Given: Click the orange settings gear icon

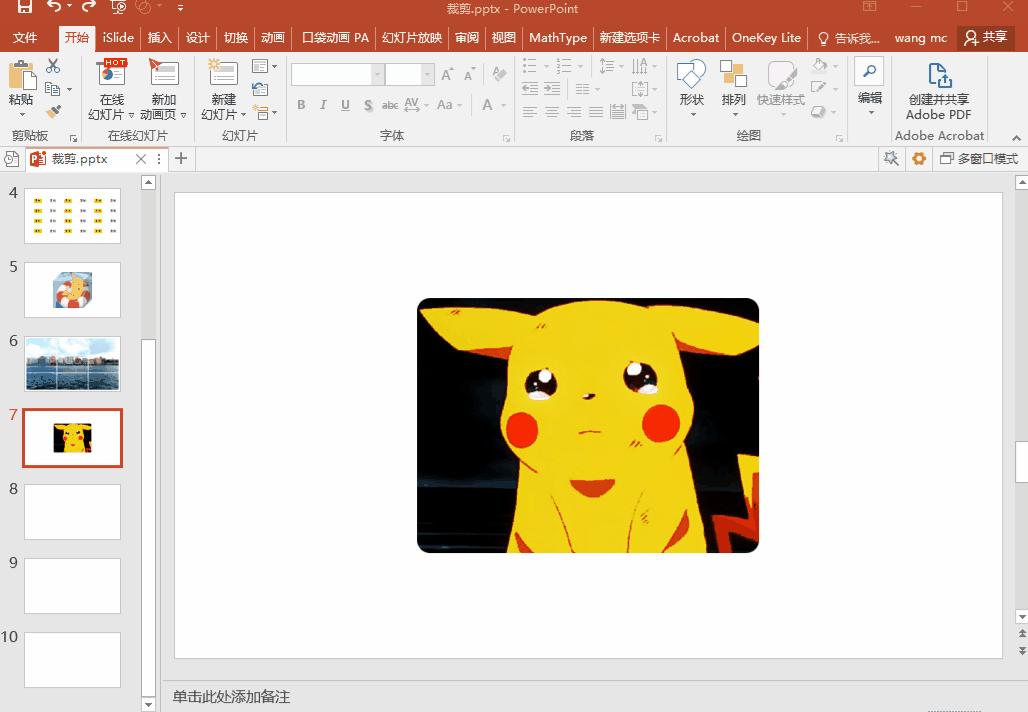Looking at the screenshot, I should [918, 159].
